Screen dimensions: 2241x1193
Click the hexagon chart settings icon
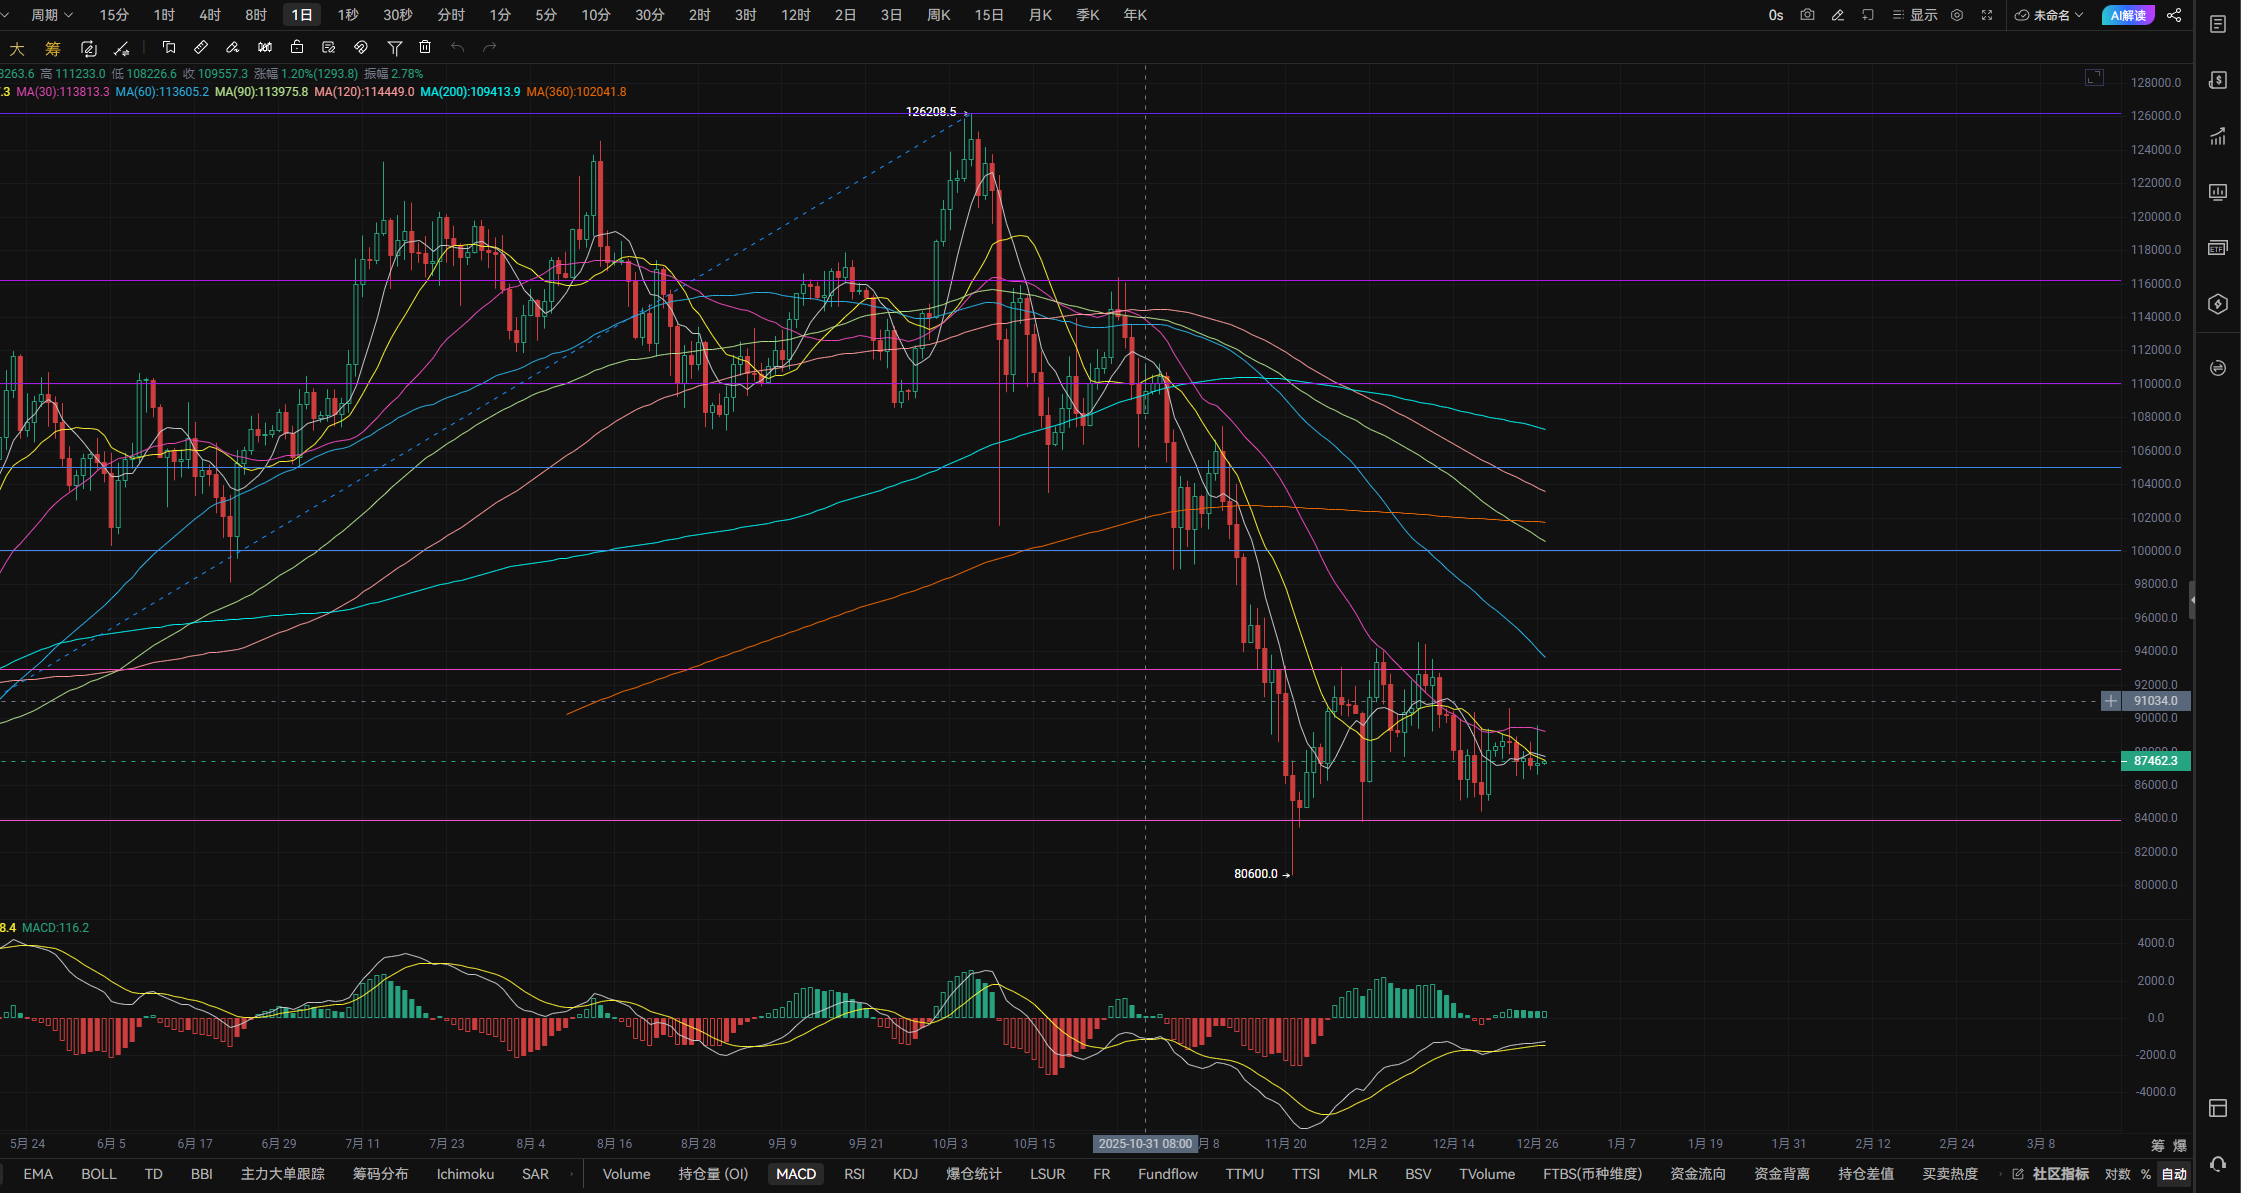click(1957, 15)
